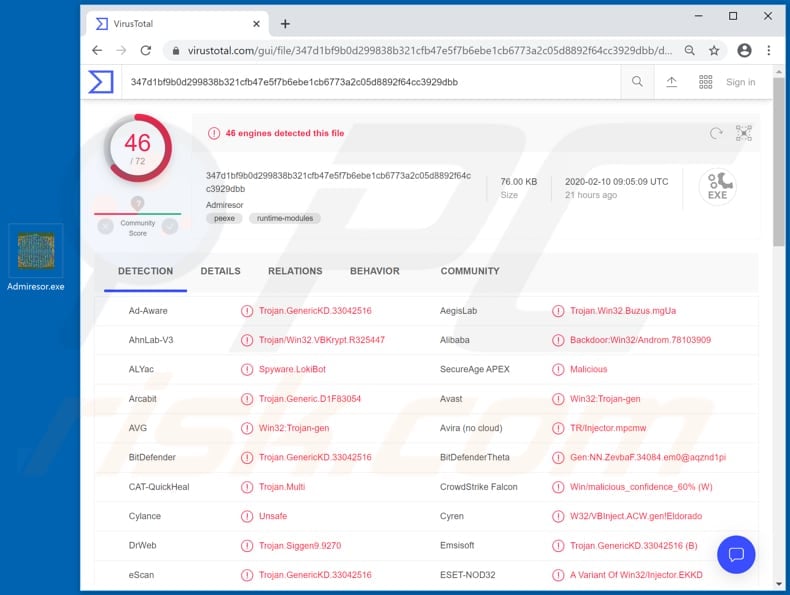Click browser Forward arrow
The width and height of the screenshot is (790, 595).
[121, 50]
